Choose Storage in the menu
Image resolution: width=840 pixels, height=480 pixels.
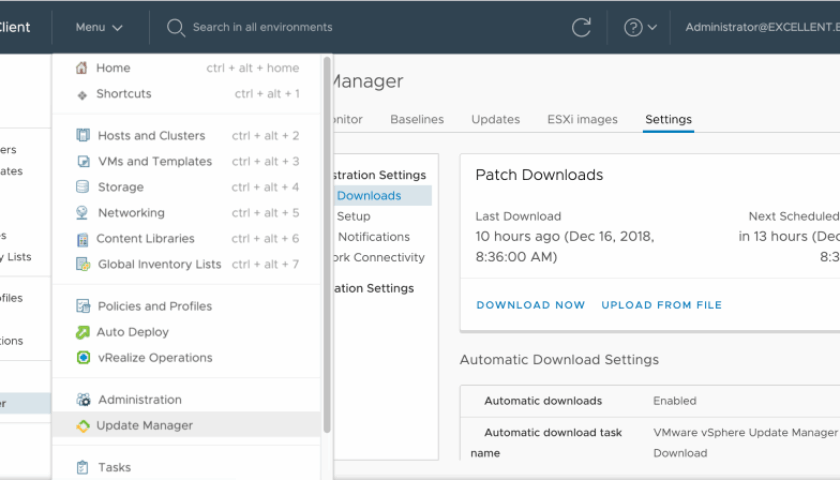click(x=187, y=187)
